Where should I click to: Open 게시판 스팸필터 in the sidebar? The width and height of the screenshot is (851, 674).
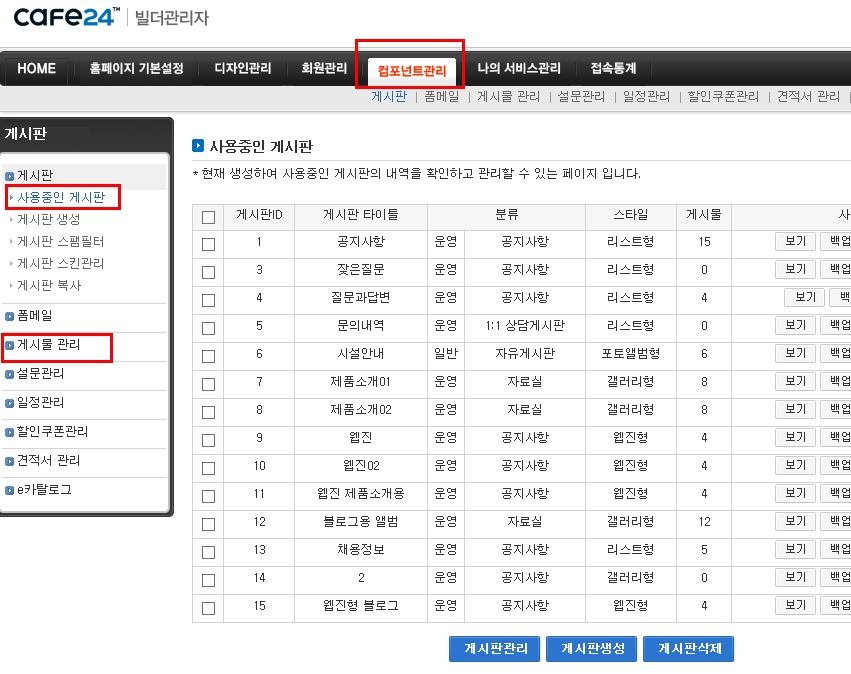[x=60, y=241]
